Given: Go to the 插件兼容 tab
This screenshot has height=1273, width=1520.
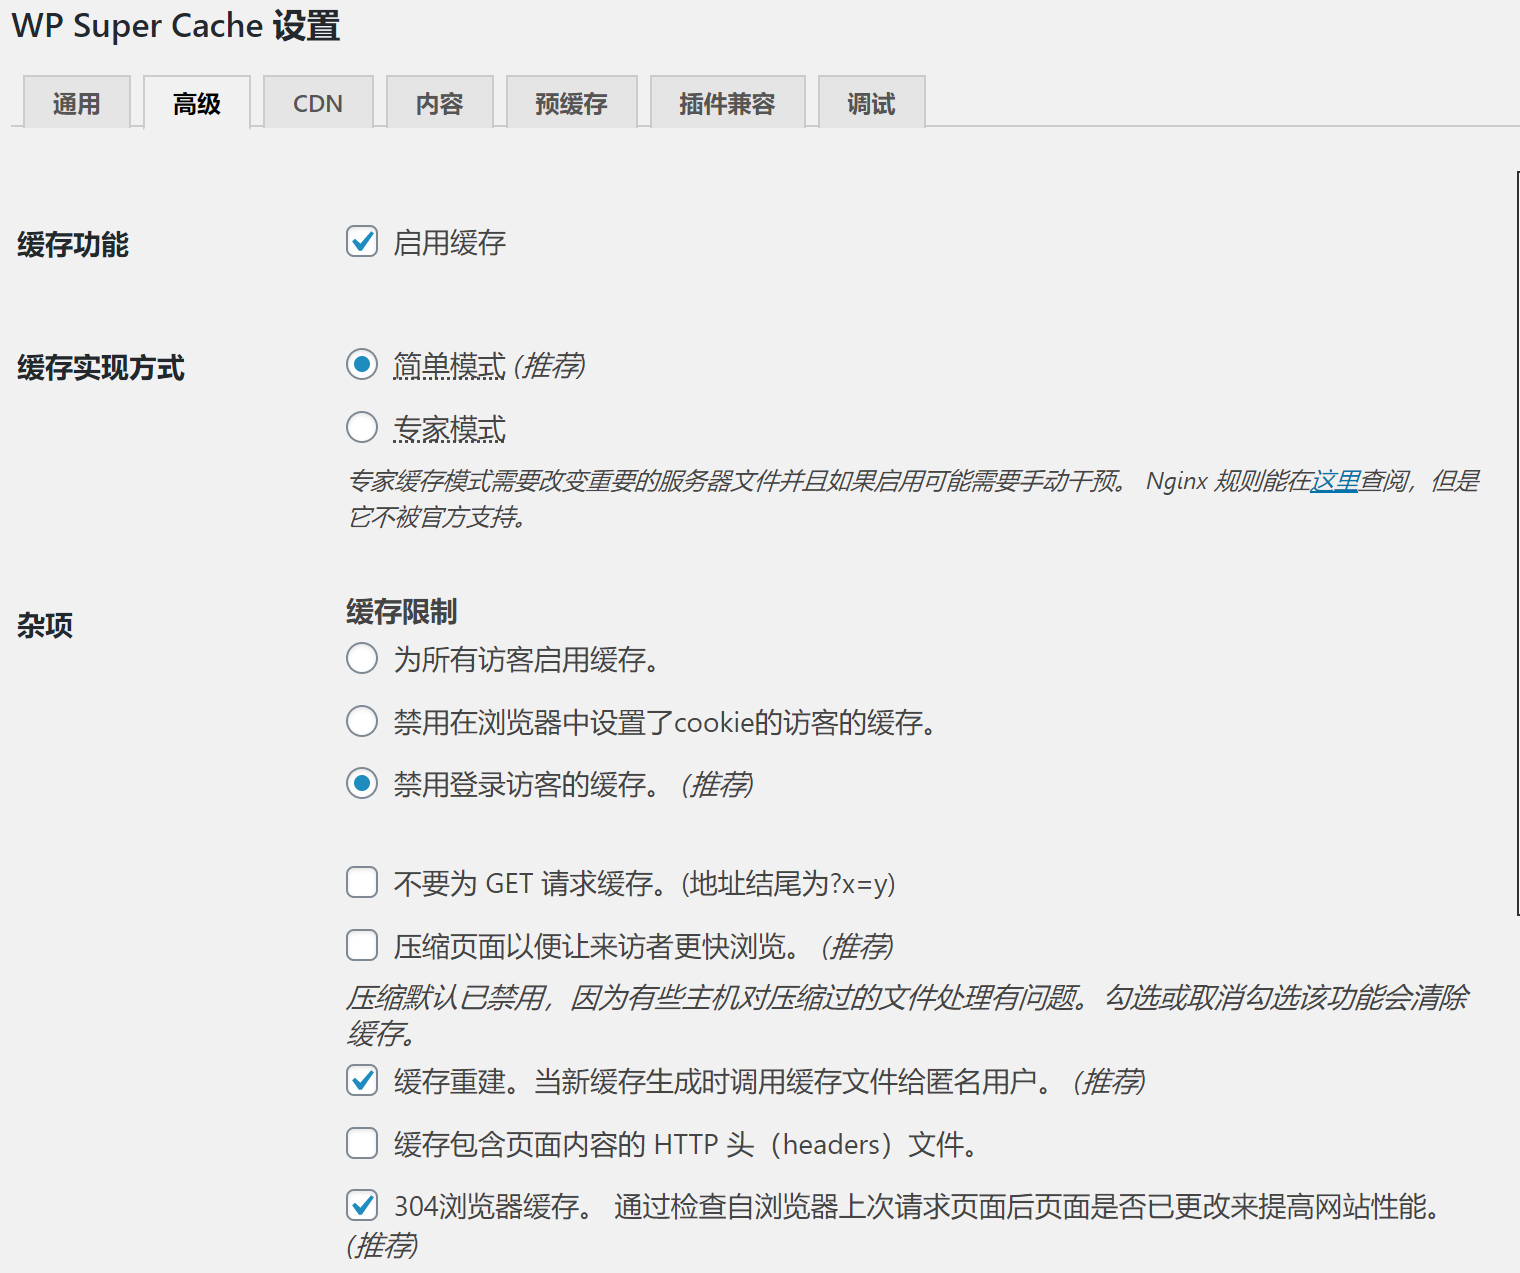Looking at the screenshot, I should coord(728,103).
